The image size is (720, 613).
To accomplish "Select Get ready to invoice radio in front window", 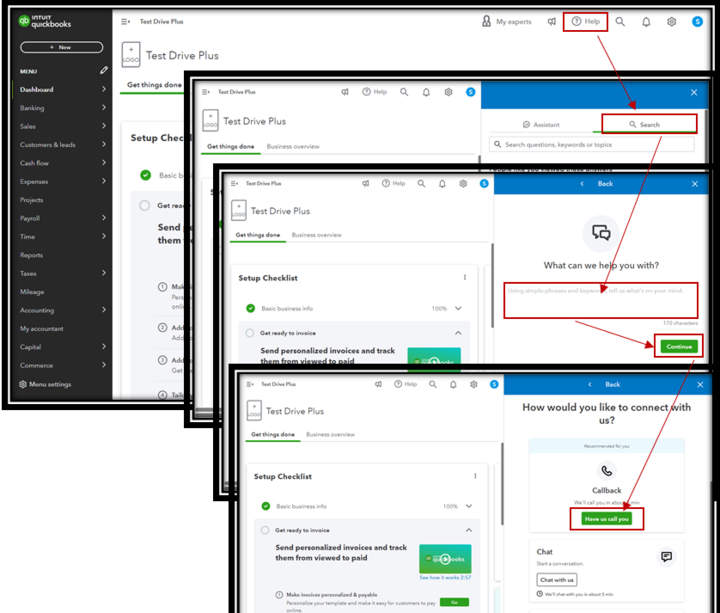I will [265, 530].
